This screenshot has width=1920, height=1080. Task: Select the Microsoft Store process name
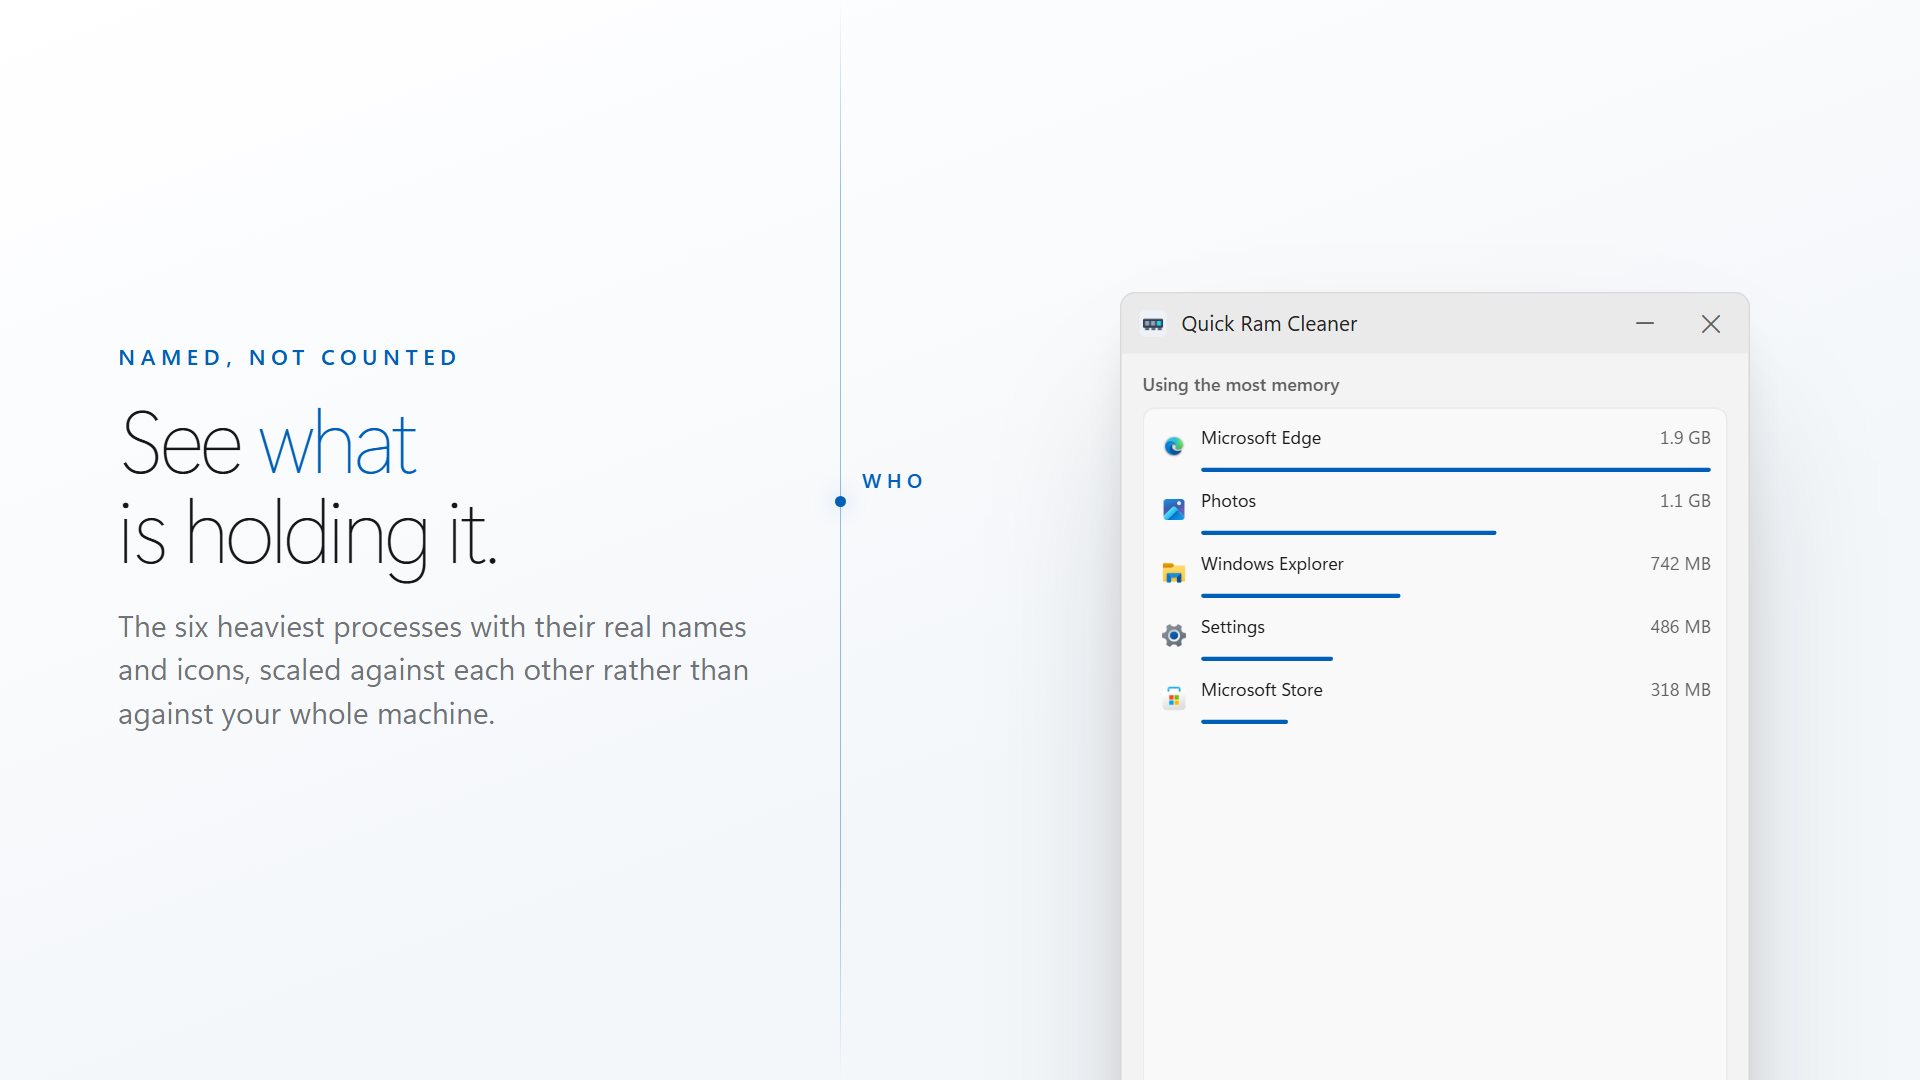tap(1262, 690)
